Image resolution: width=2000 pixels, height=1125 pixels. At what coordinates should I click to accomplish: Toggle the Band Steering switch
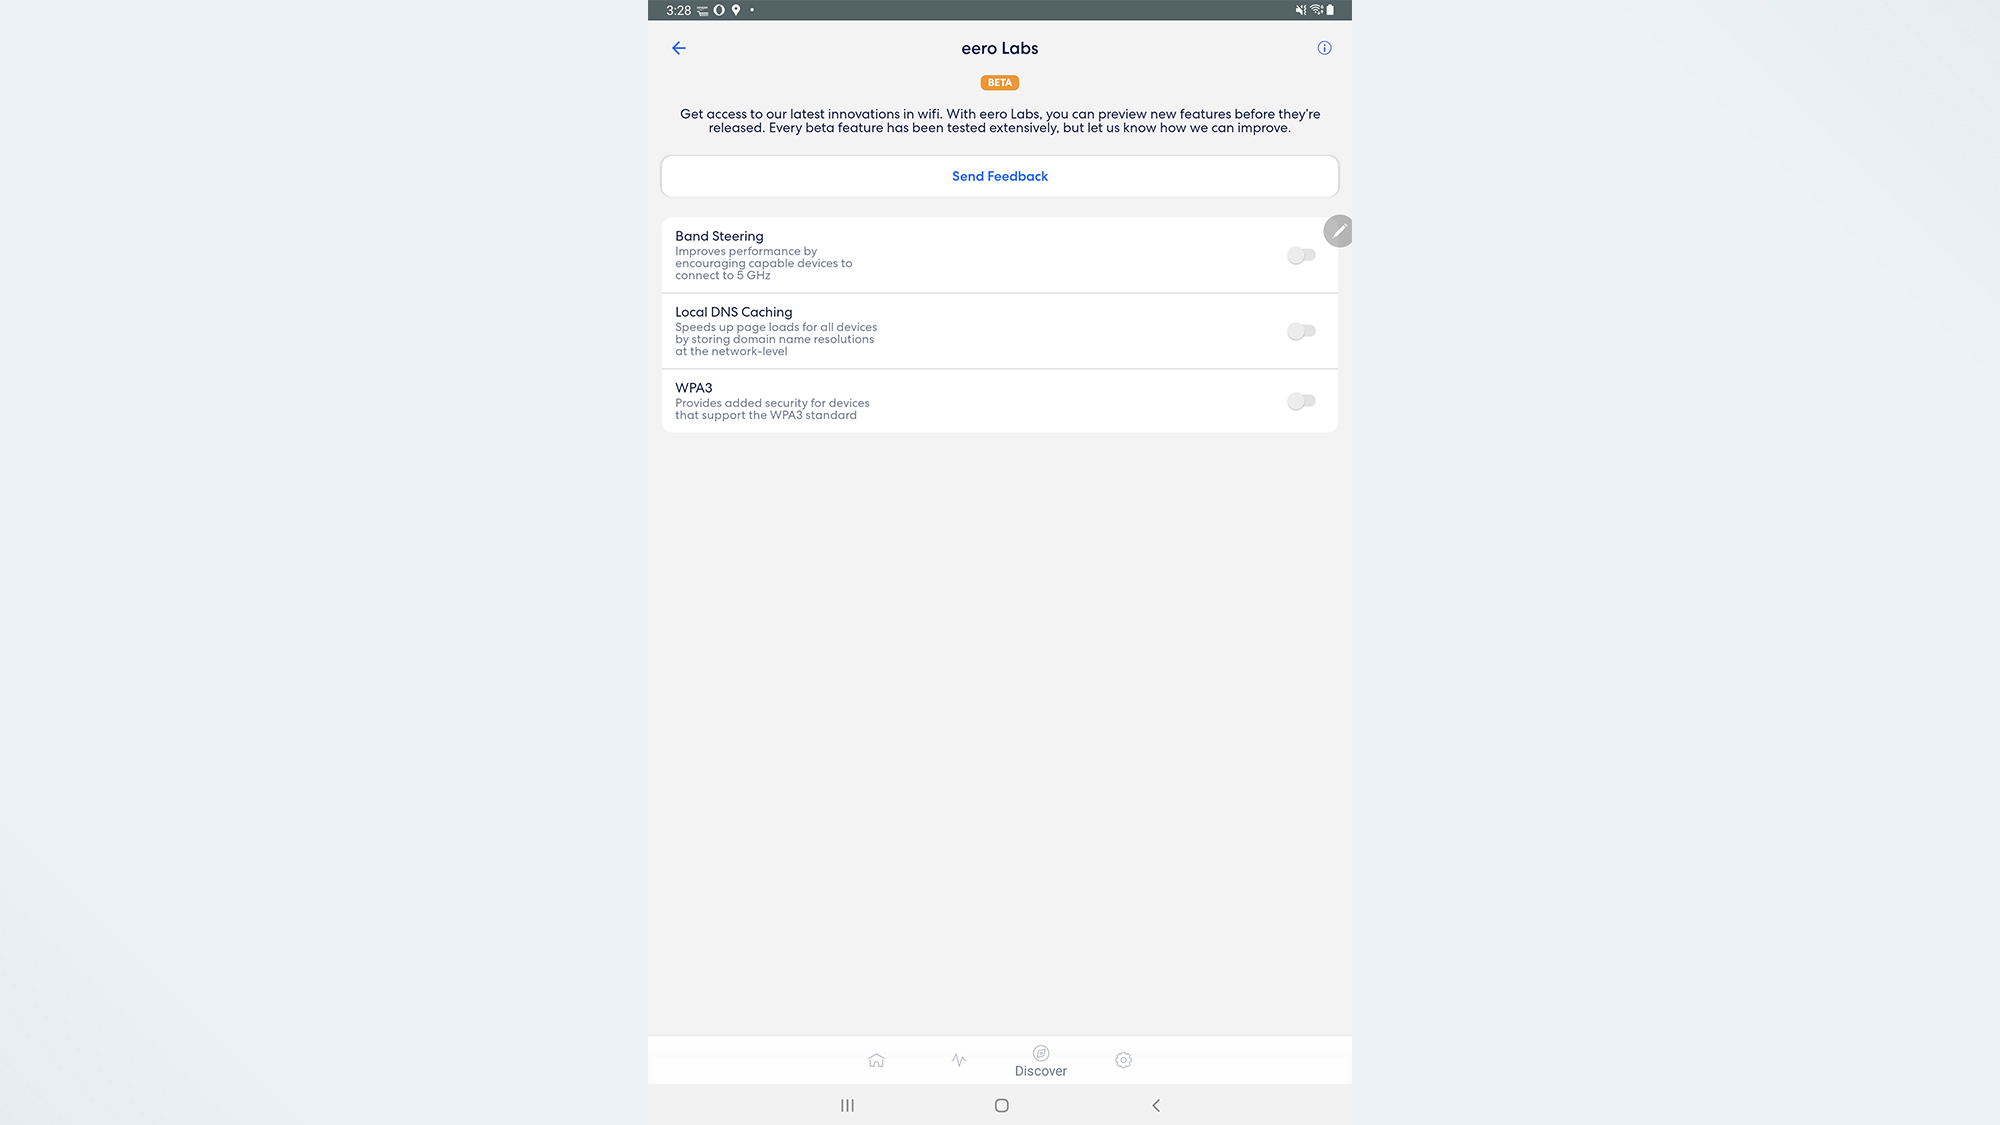coord(1299,254)
